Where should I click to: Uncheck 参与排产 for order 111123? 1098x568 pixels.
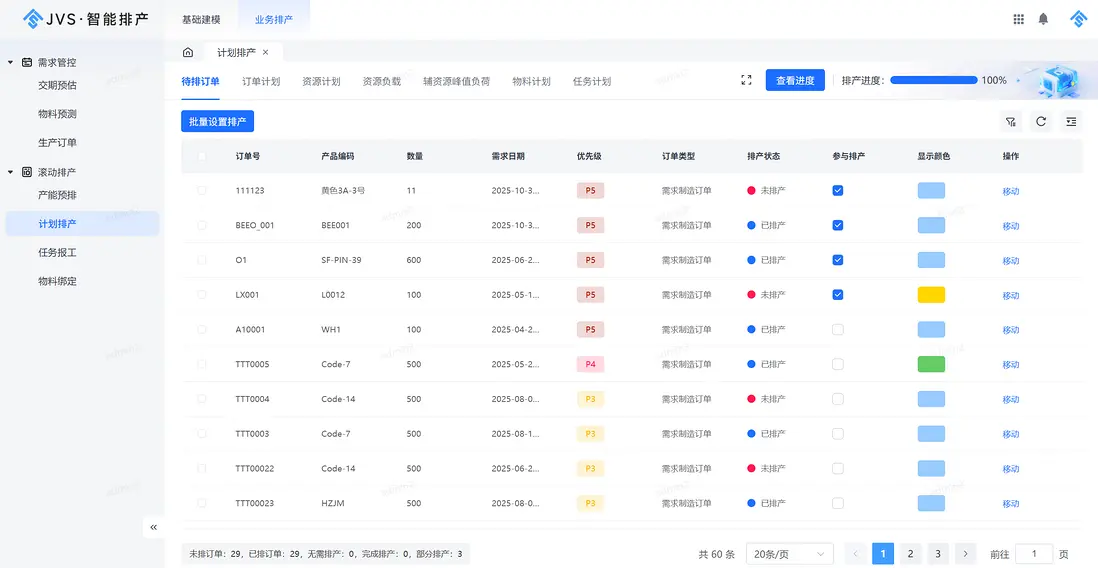pyautogui.click(x=838, y=190)
